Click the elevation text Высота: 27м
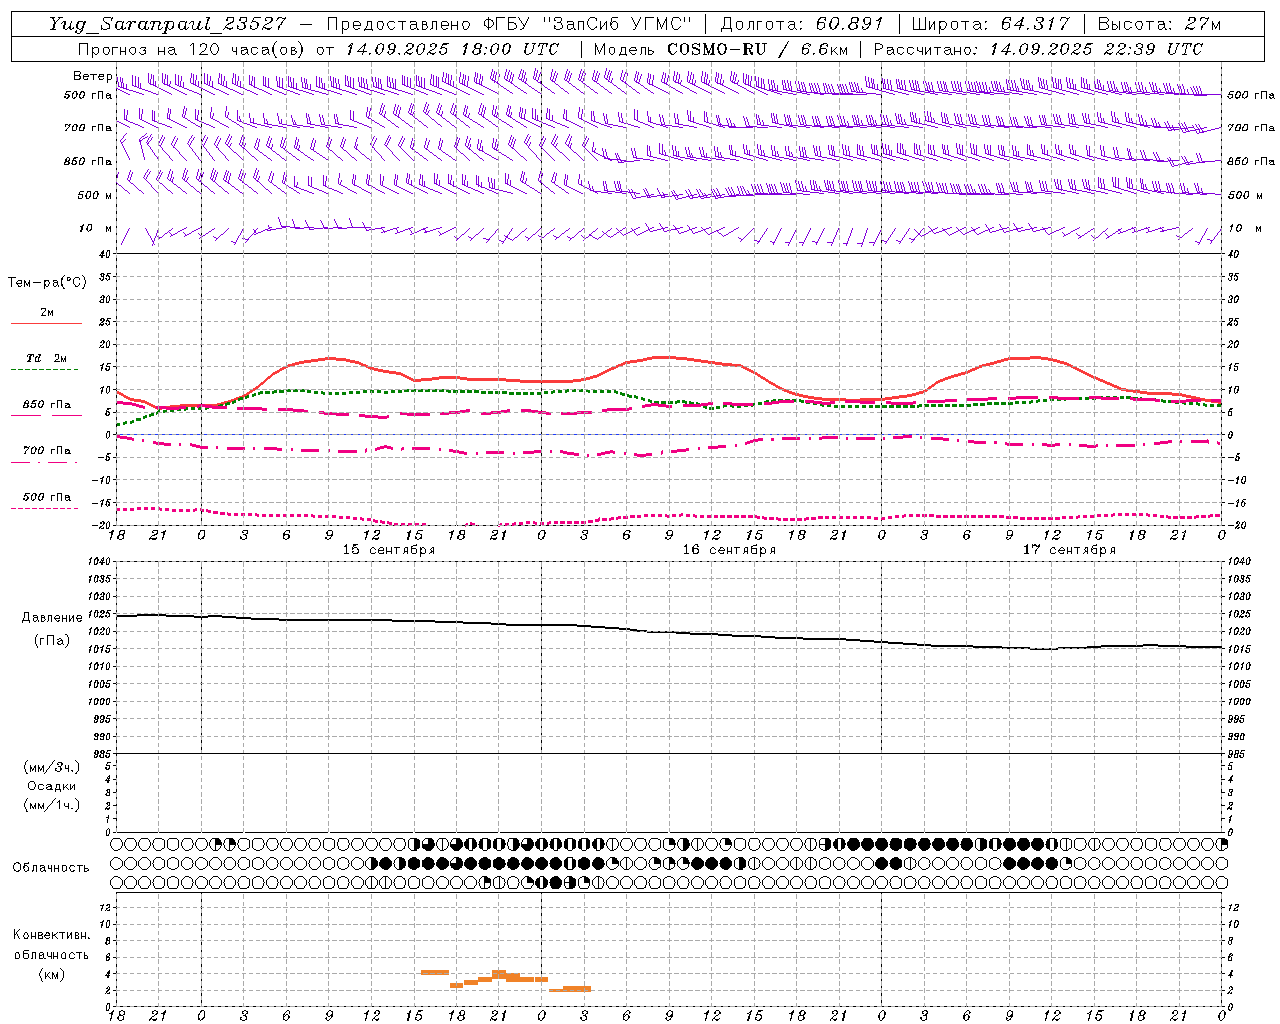Screen dimensions: 1280x1024 (x=1159, y=24)
